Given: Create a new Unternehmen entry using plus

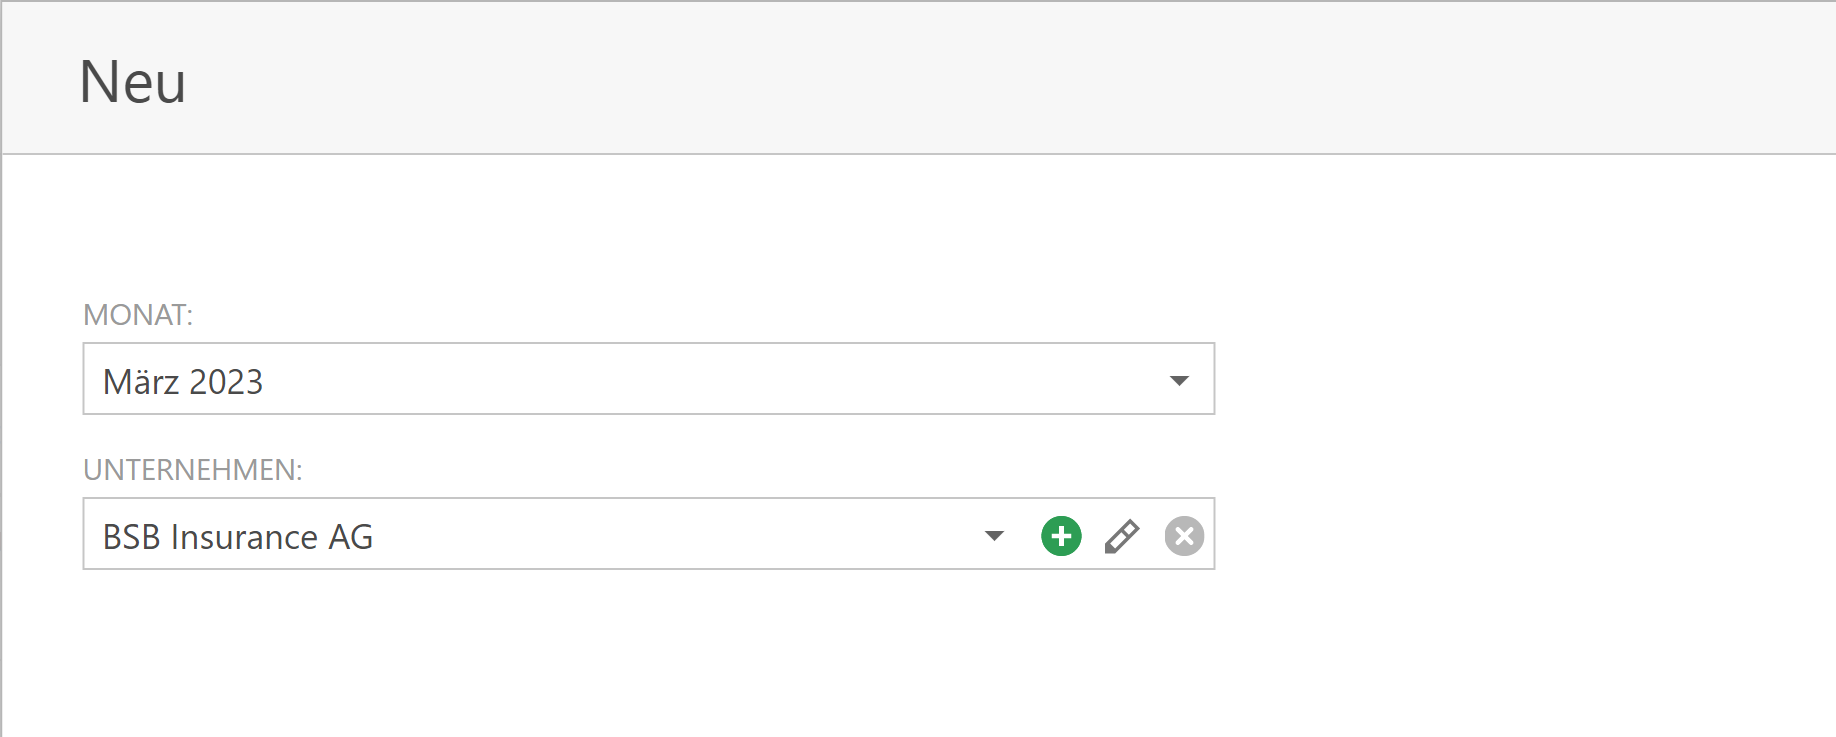Looking at the screenshot, I should pos(1061,536).
